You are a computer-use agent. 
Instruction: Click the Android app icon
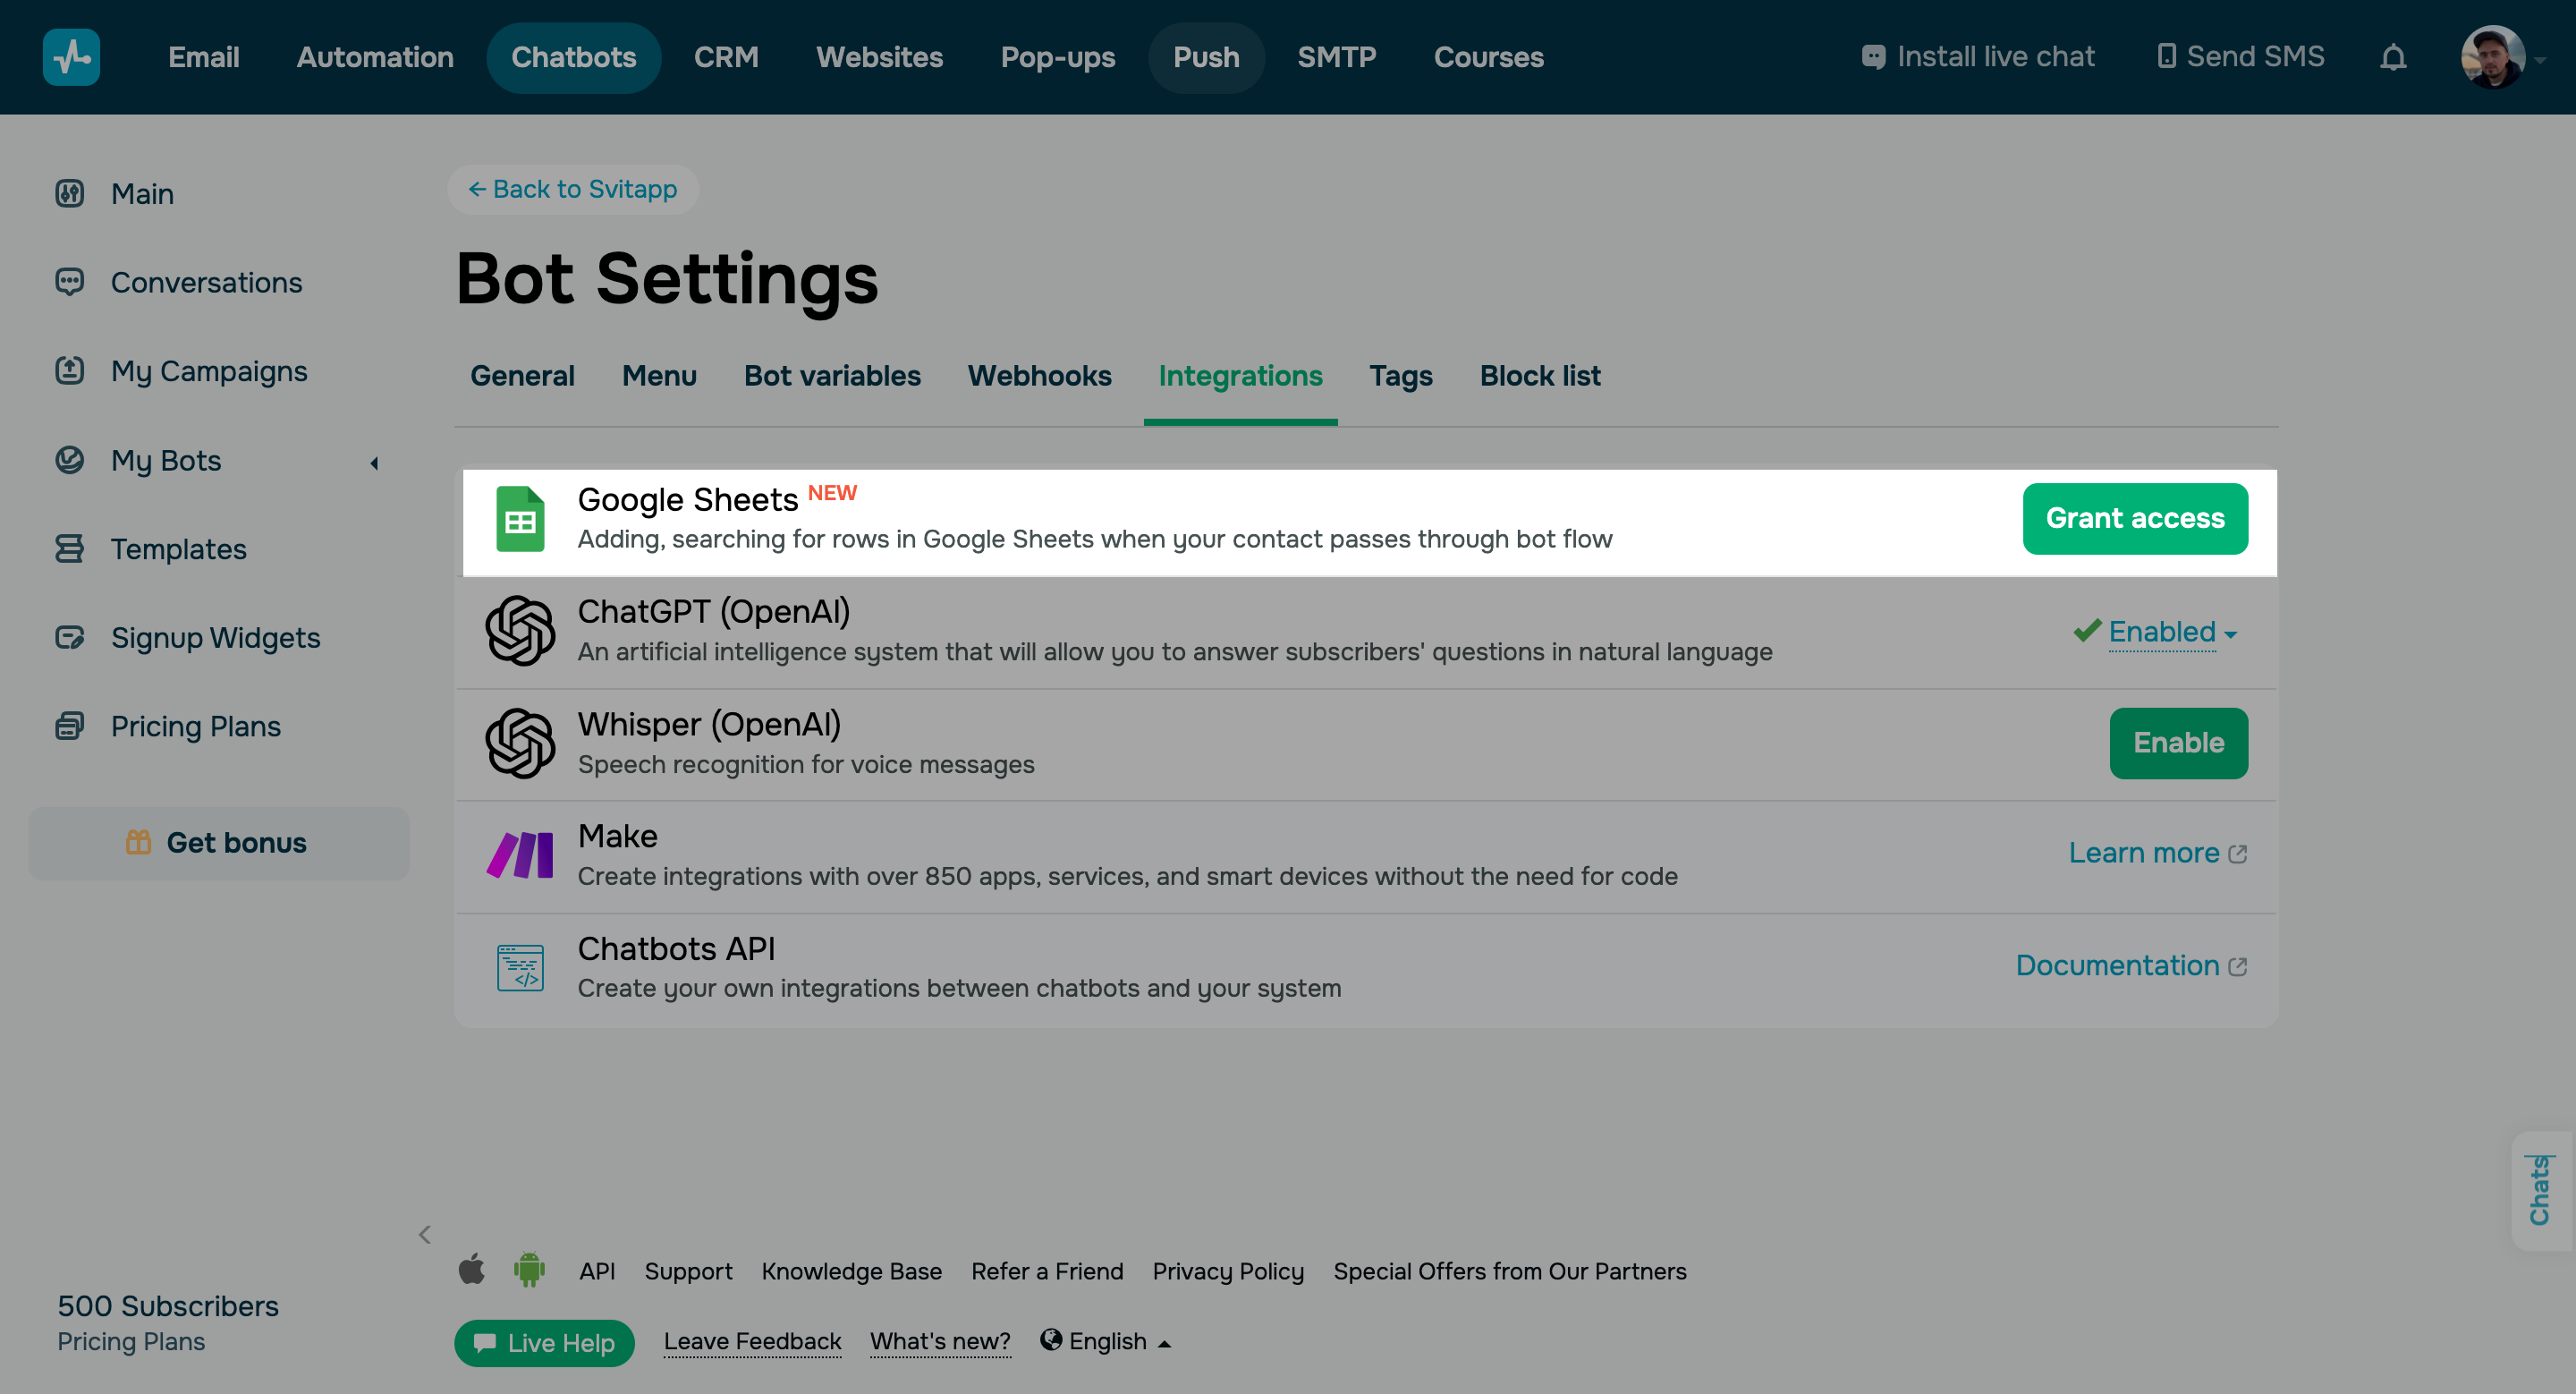529,1270
